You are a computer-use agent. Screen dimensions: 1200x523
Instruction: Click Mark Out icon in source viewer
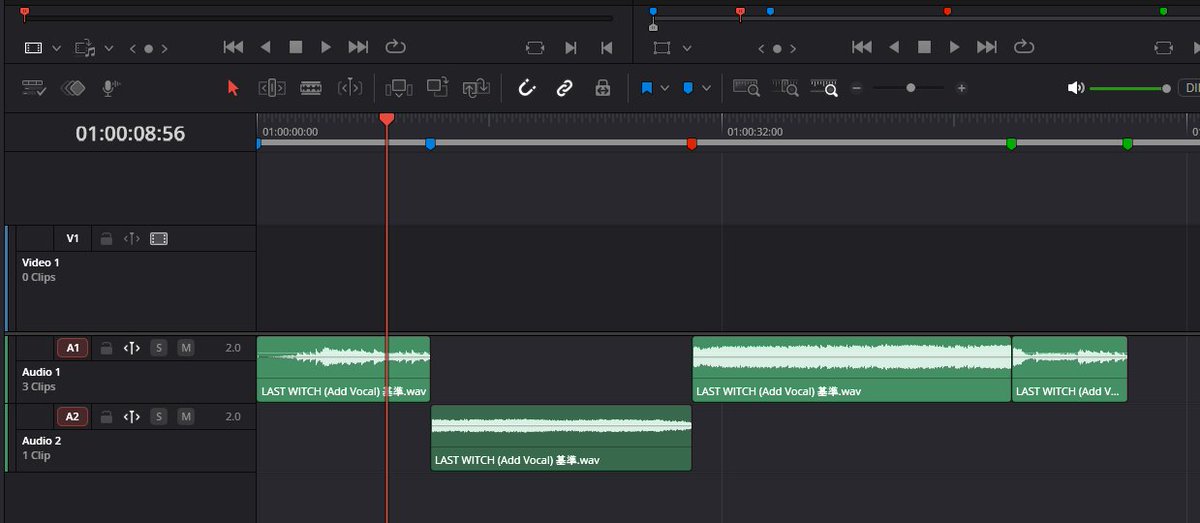606,47
